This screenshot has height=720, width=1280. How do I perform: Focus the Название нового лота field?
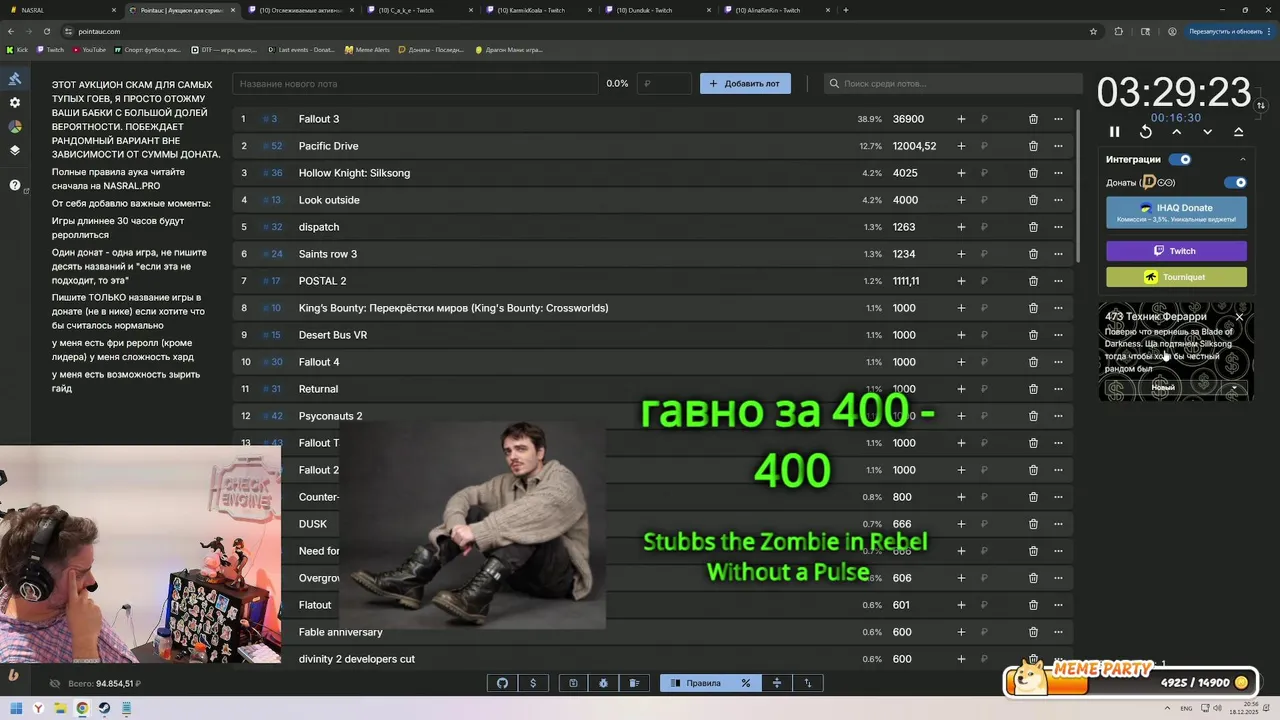(415, 84)
